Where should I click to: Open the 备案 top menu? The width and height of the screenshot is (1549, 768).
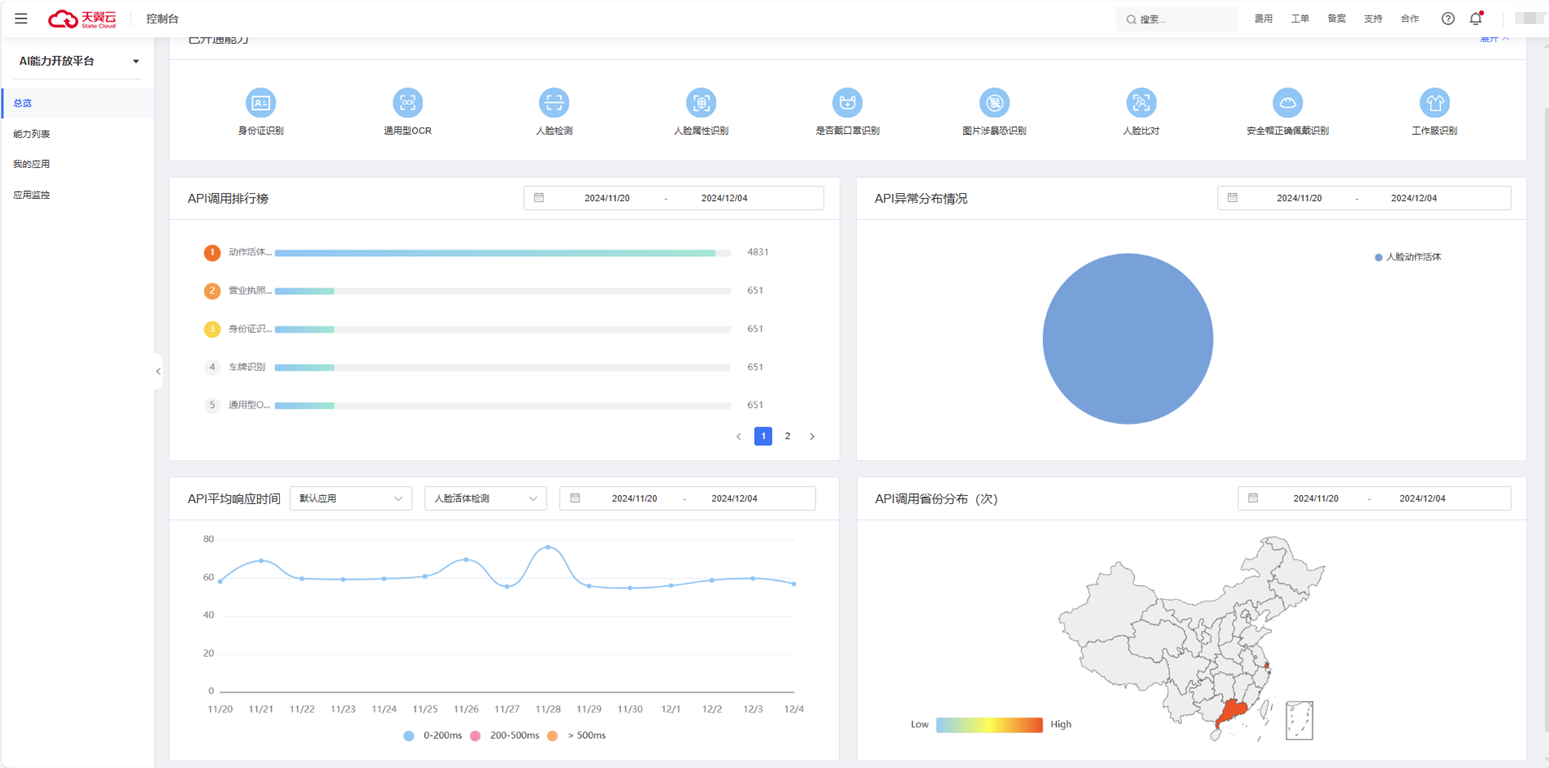click(x=1336, y=19)
